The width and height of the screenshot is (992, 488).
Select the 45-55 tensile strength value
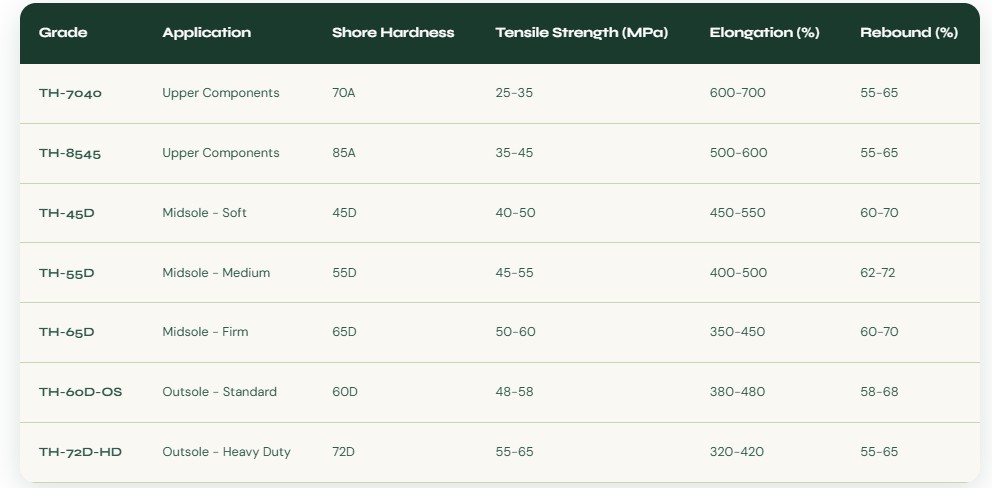pos(514,273)
